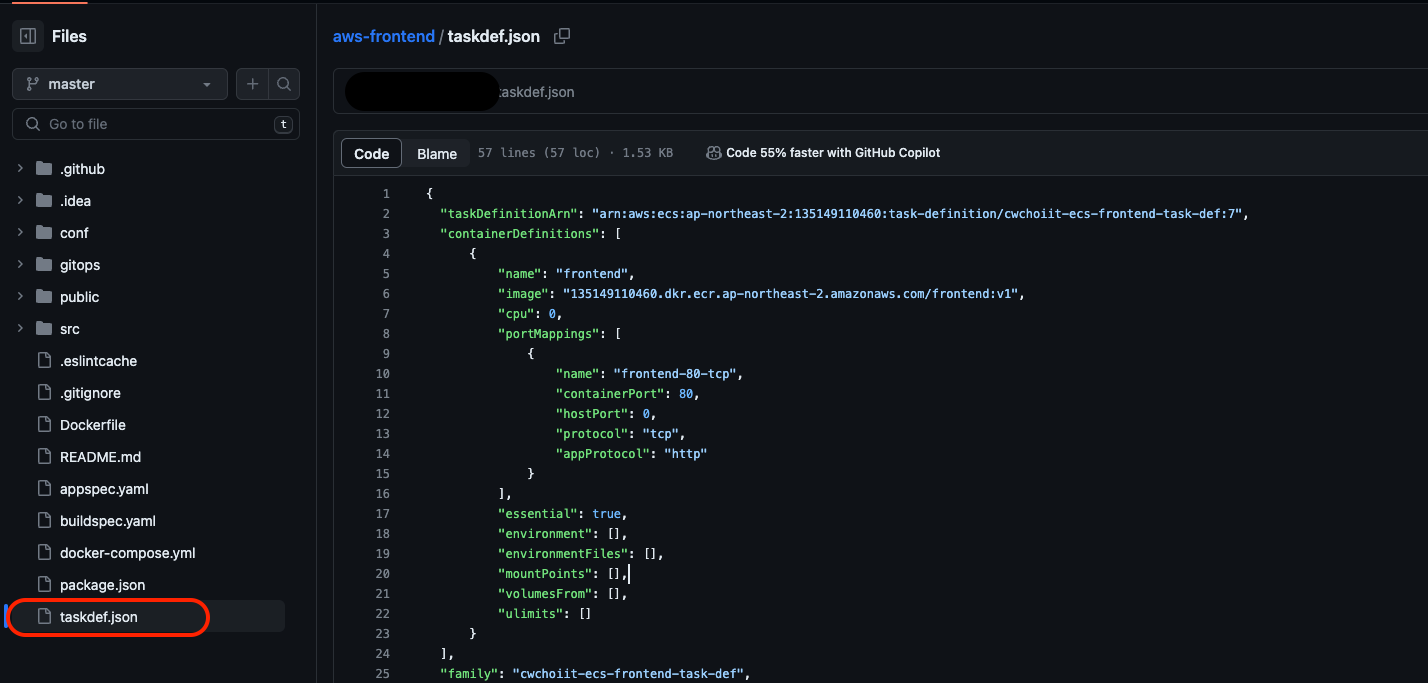Image resolution: width=1428 pixels, height=683 pixels.
Task: Click the .github folder name
Action: [x=82, y=169]
